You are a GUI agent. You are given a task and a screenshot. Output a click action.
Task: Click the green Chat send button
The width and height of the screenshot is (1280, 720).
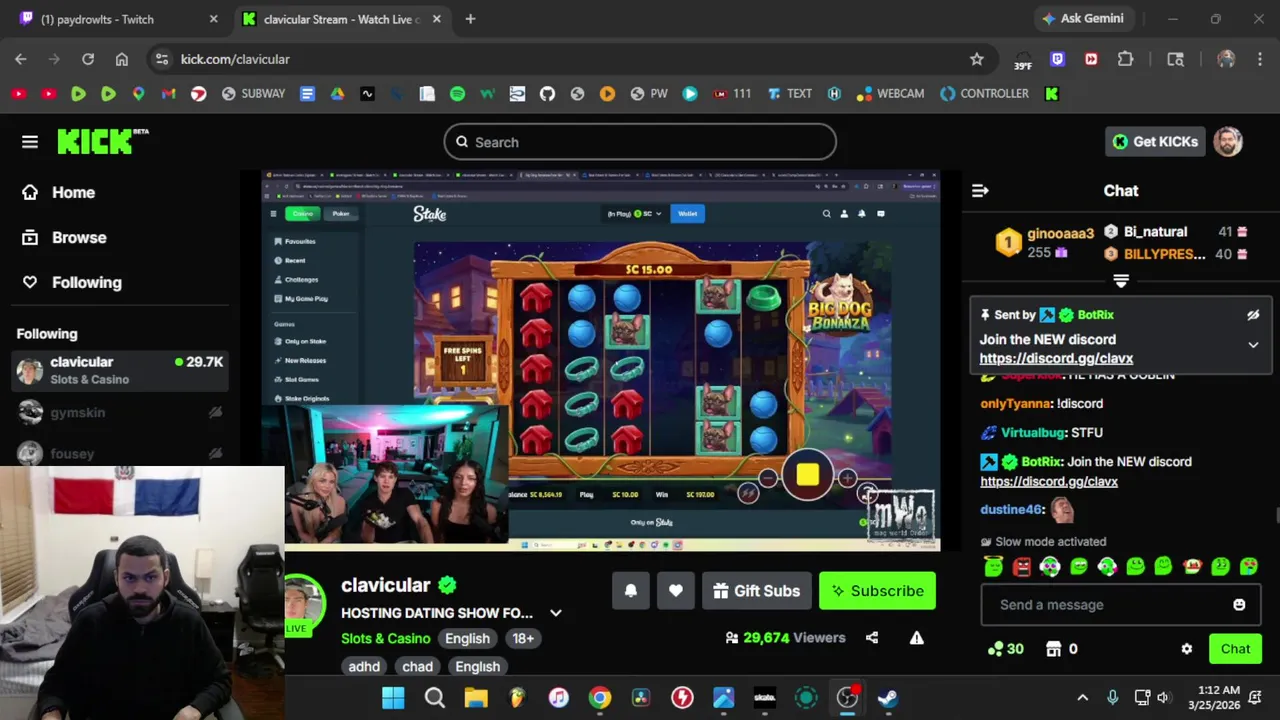pyautogui.click(x=1235, y=649)
